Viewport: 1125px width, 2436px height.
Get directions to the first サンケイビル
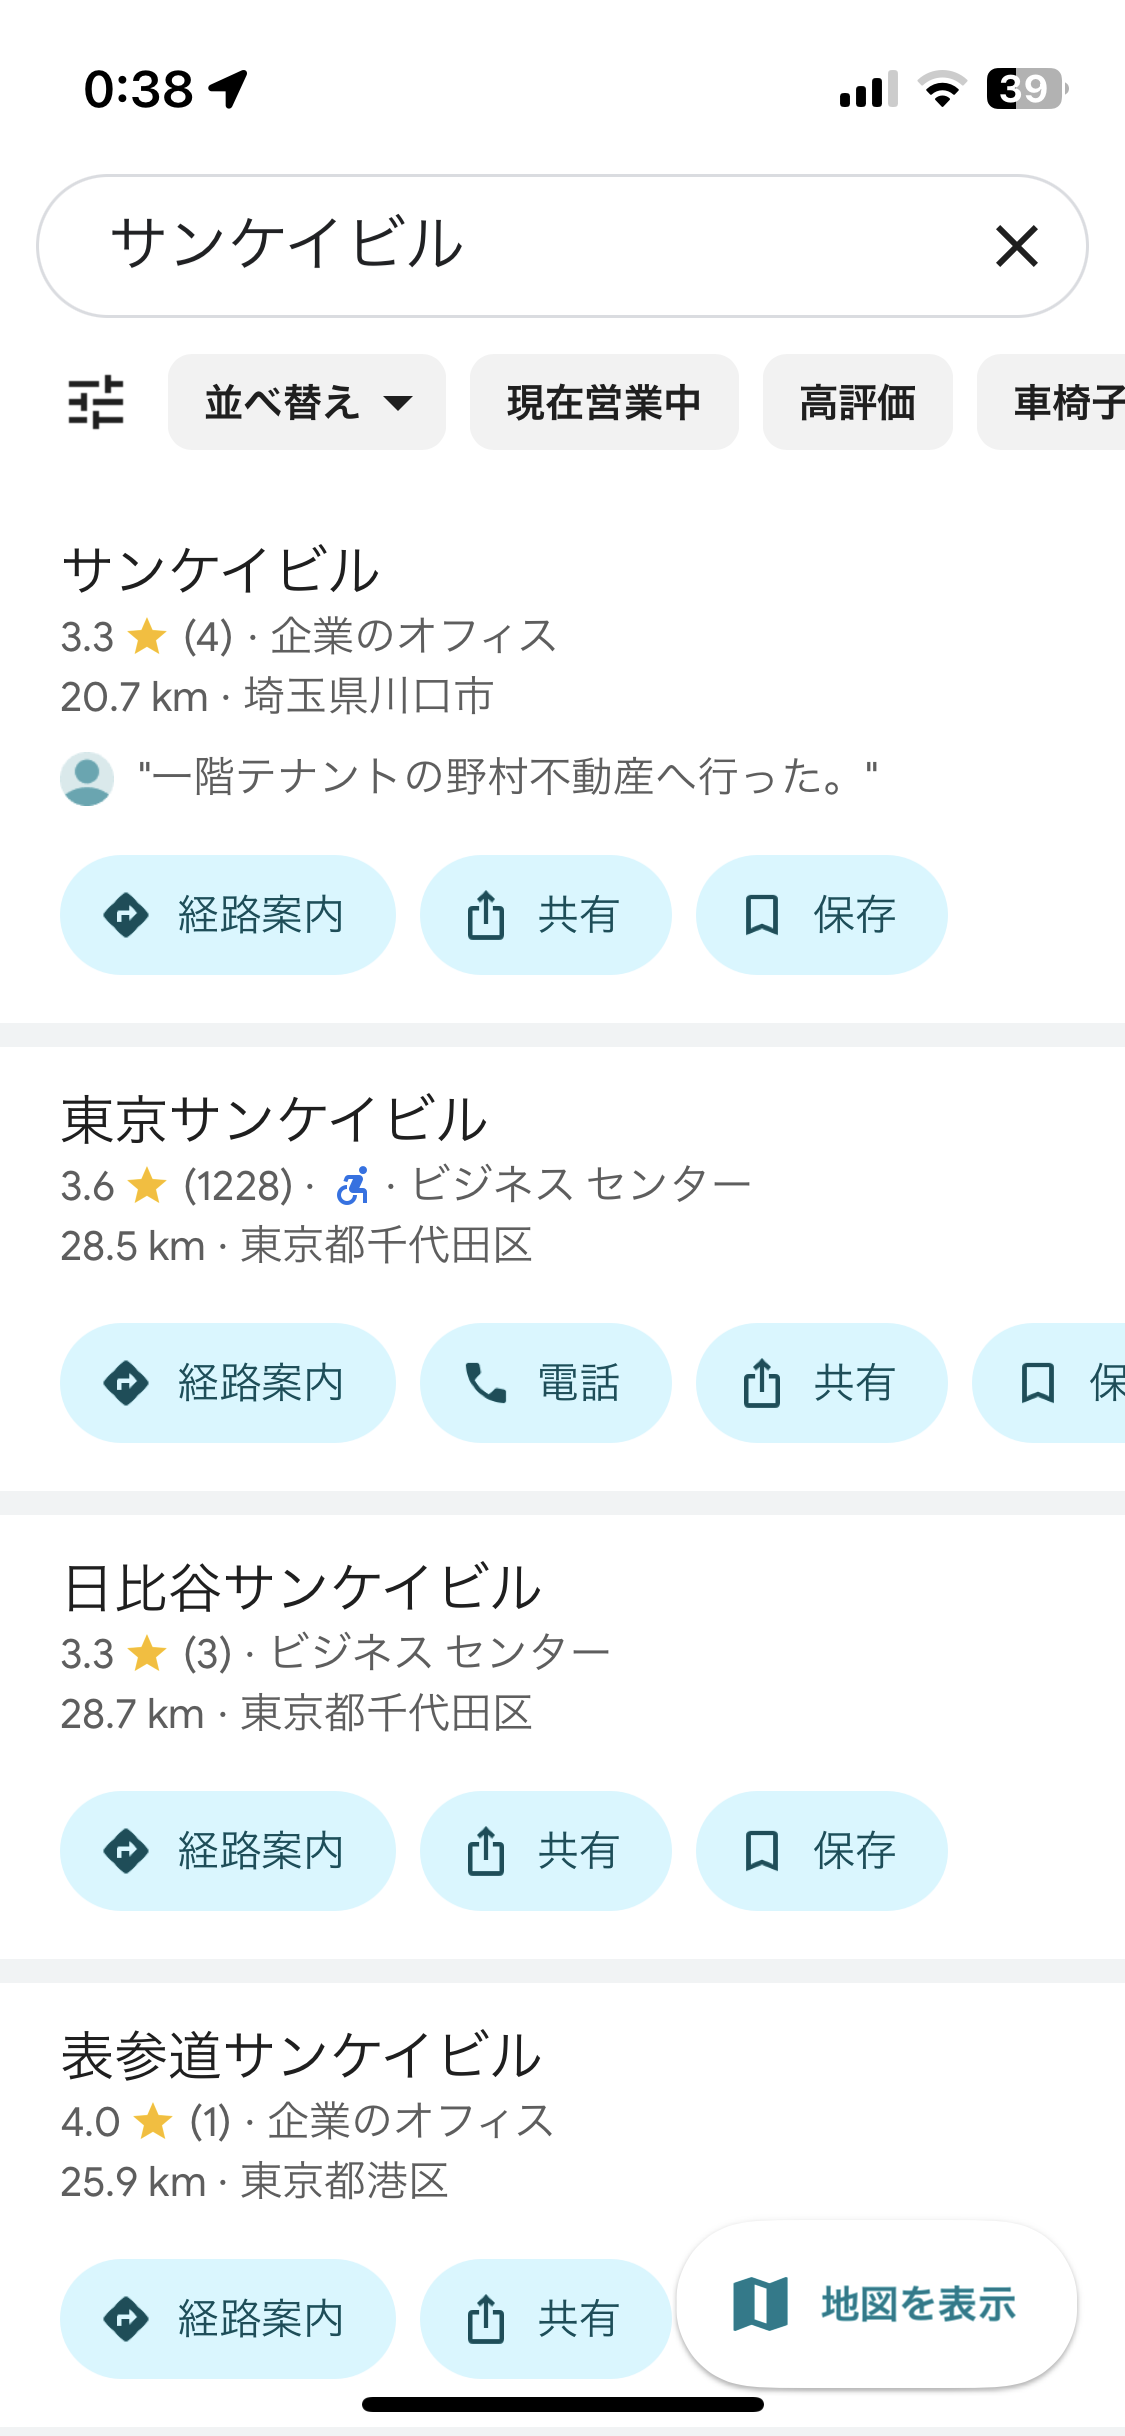pos(227,915)
